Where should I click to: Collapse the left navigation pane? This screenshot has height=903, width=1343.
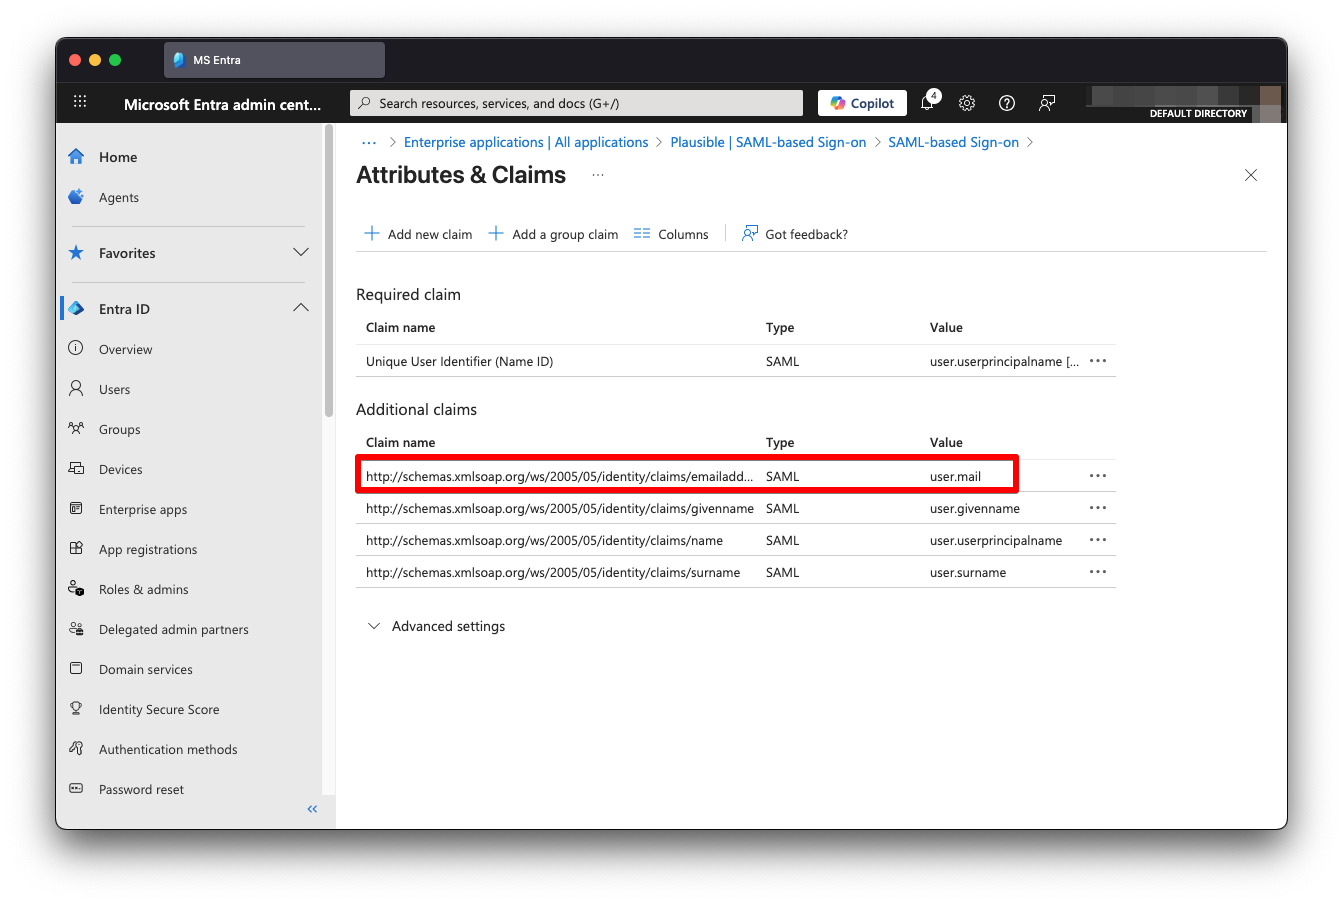coord(311,808)
